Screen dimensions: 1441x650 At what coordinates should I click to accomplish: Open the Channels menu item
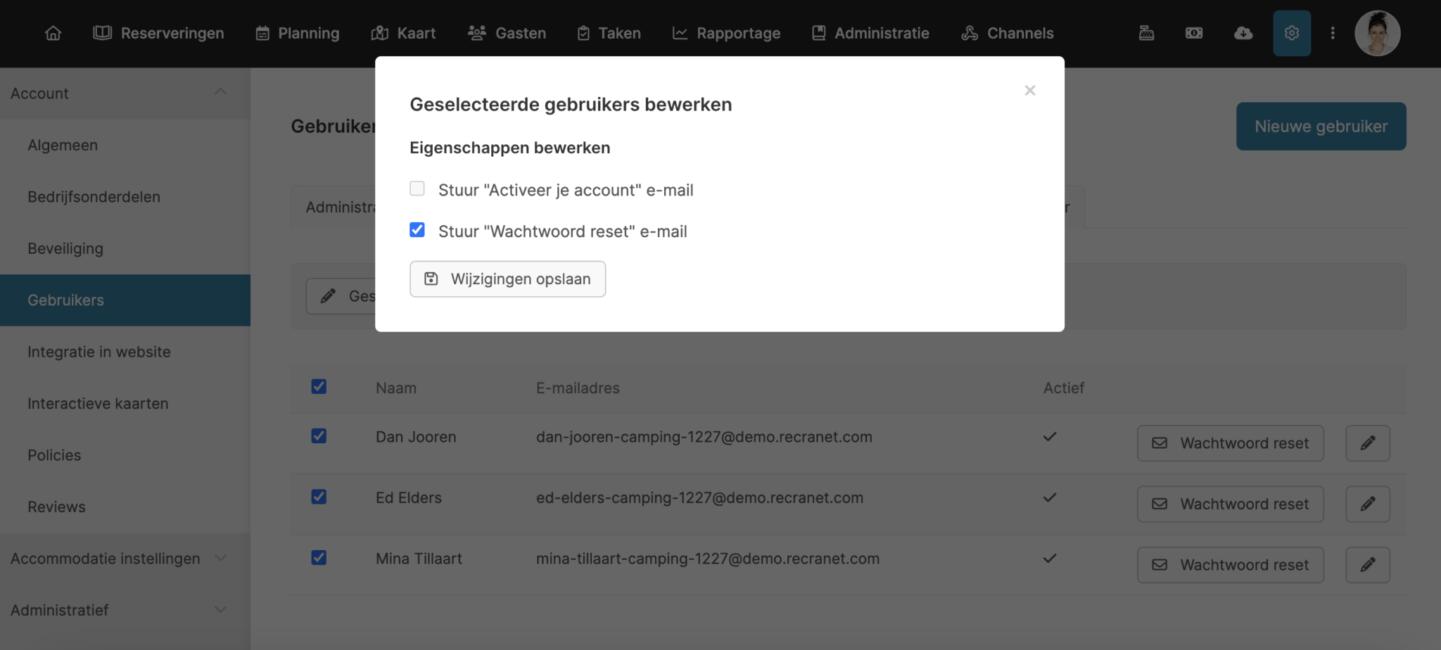pos(1007,33)
